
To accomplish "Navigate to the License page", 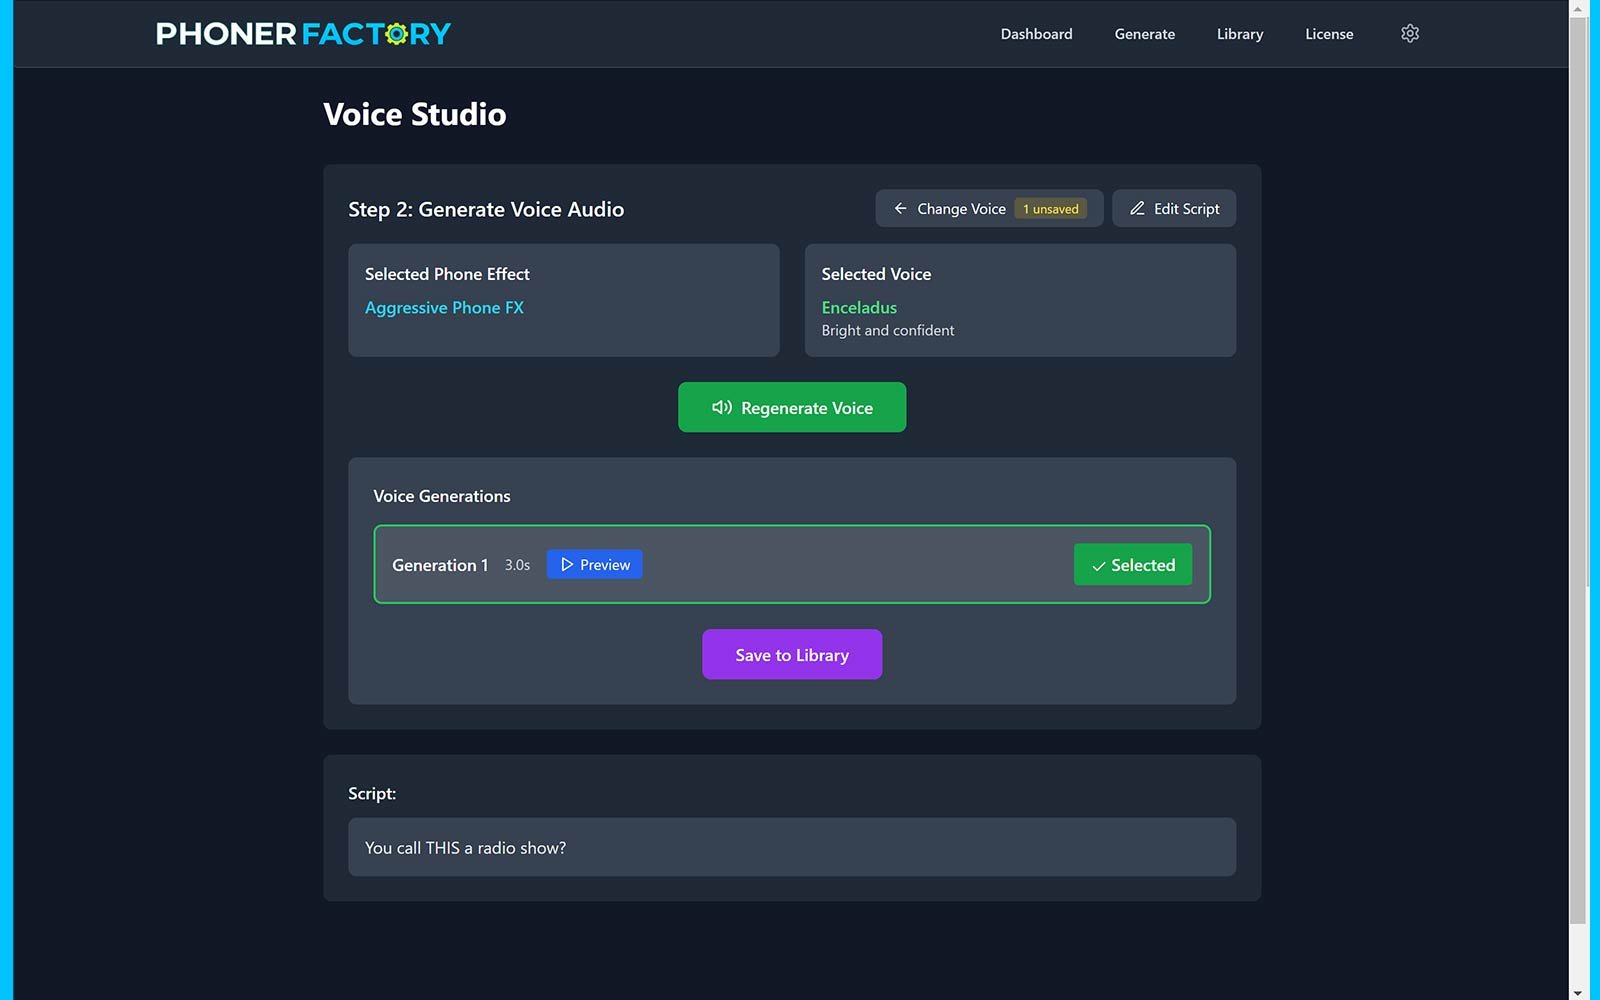I will click(1328, 34).
